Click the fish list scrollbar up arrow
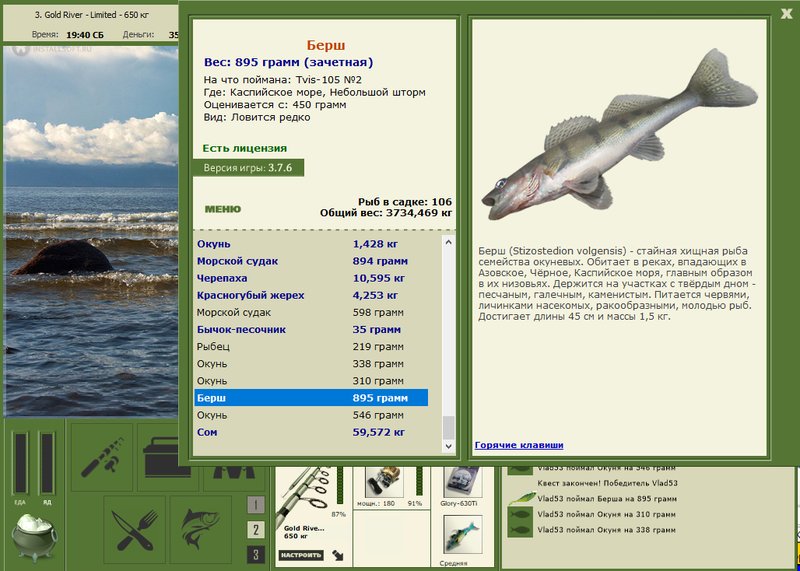This screenshot has height=571, width=800. click(448, 242)
